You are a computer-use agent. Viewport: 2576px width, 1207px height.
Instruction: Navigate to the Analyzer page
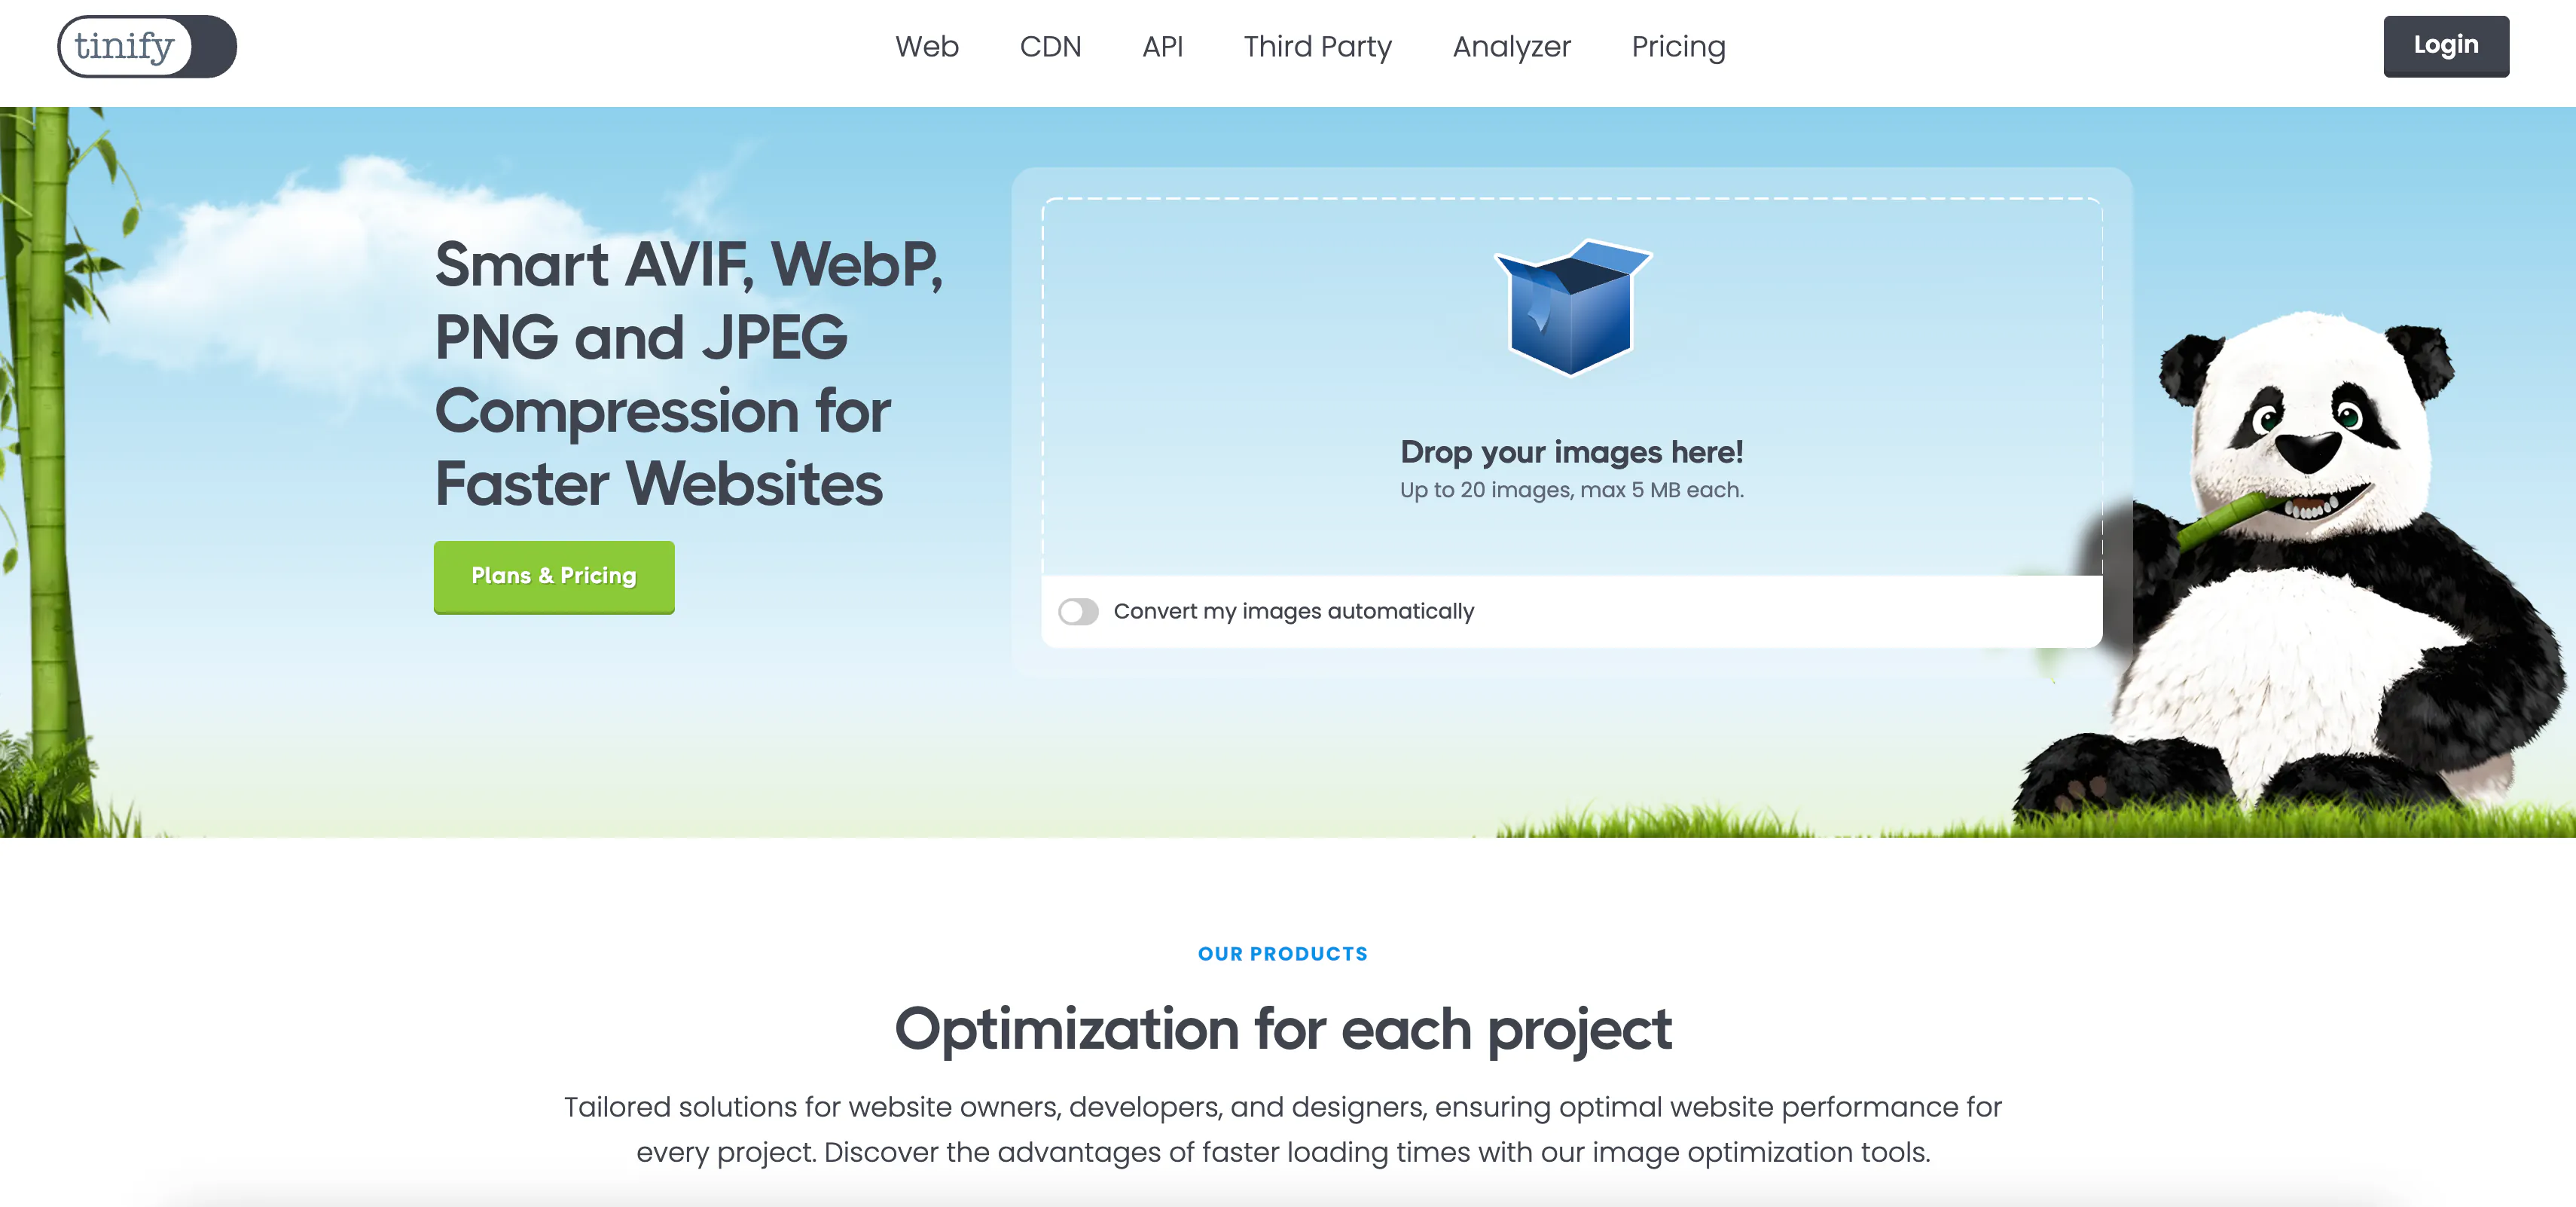pos(1512,46)
